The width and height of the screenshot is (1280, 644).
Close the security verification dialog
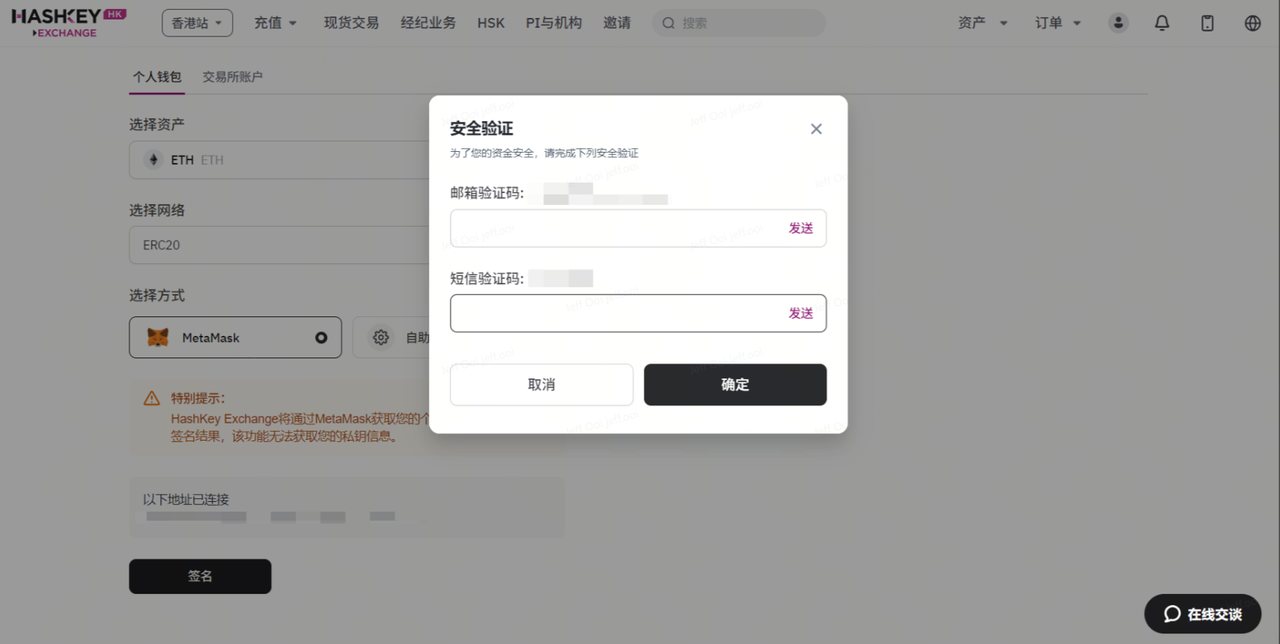tap(816, 129)
